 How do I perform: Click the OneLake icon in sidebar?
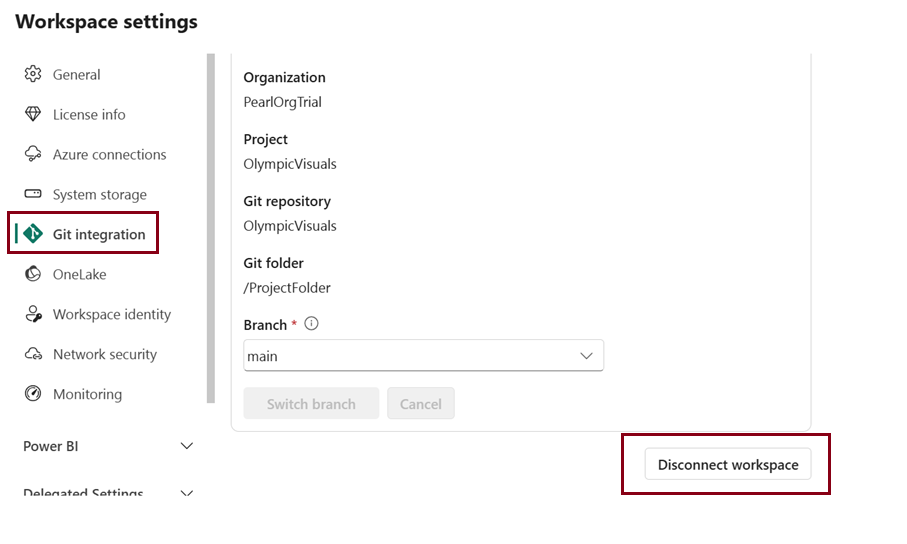coord(33,274)
